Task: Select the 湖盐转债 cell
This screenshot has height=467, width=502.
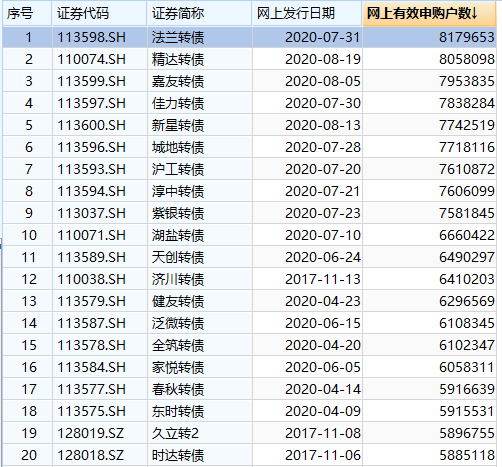Action: coord(200,235)
